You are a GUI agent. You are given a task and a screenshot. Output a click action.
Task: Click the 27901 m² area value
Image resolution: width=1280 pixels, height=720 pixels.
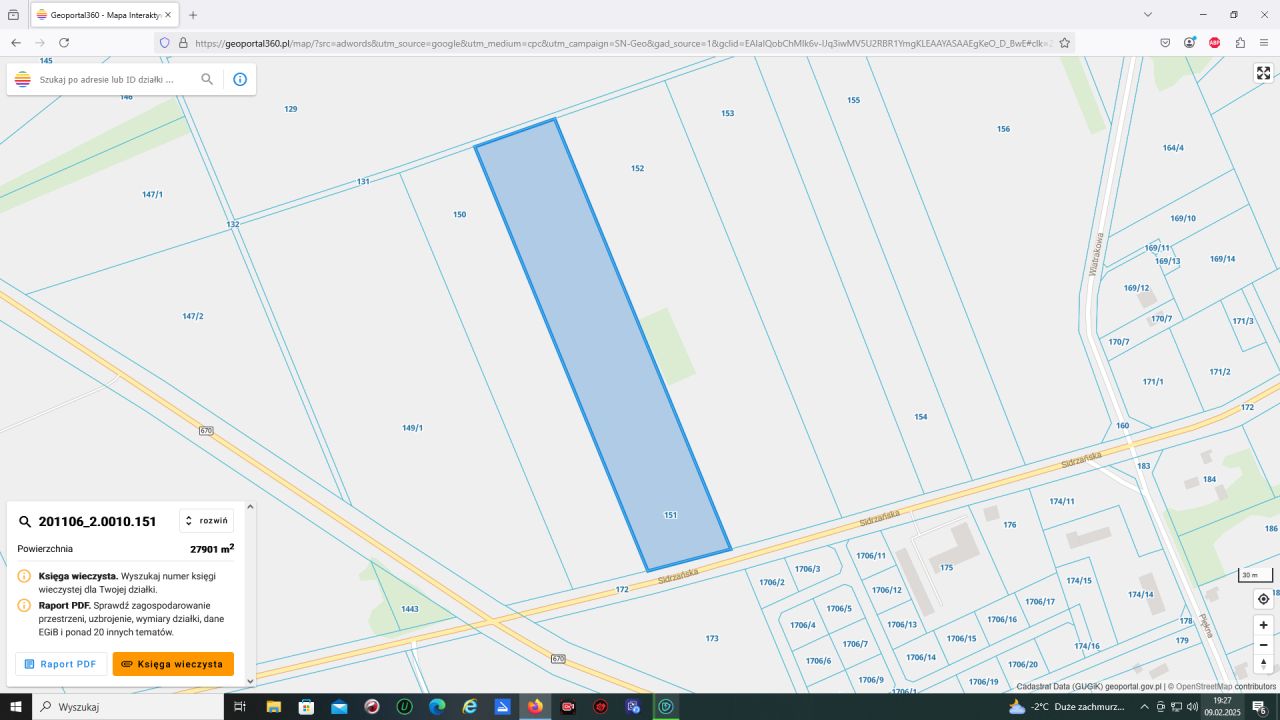click(212, 548)
